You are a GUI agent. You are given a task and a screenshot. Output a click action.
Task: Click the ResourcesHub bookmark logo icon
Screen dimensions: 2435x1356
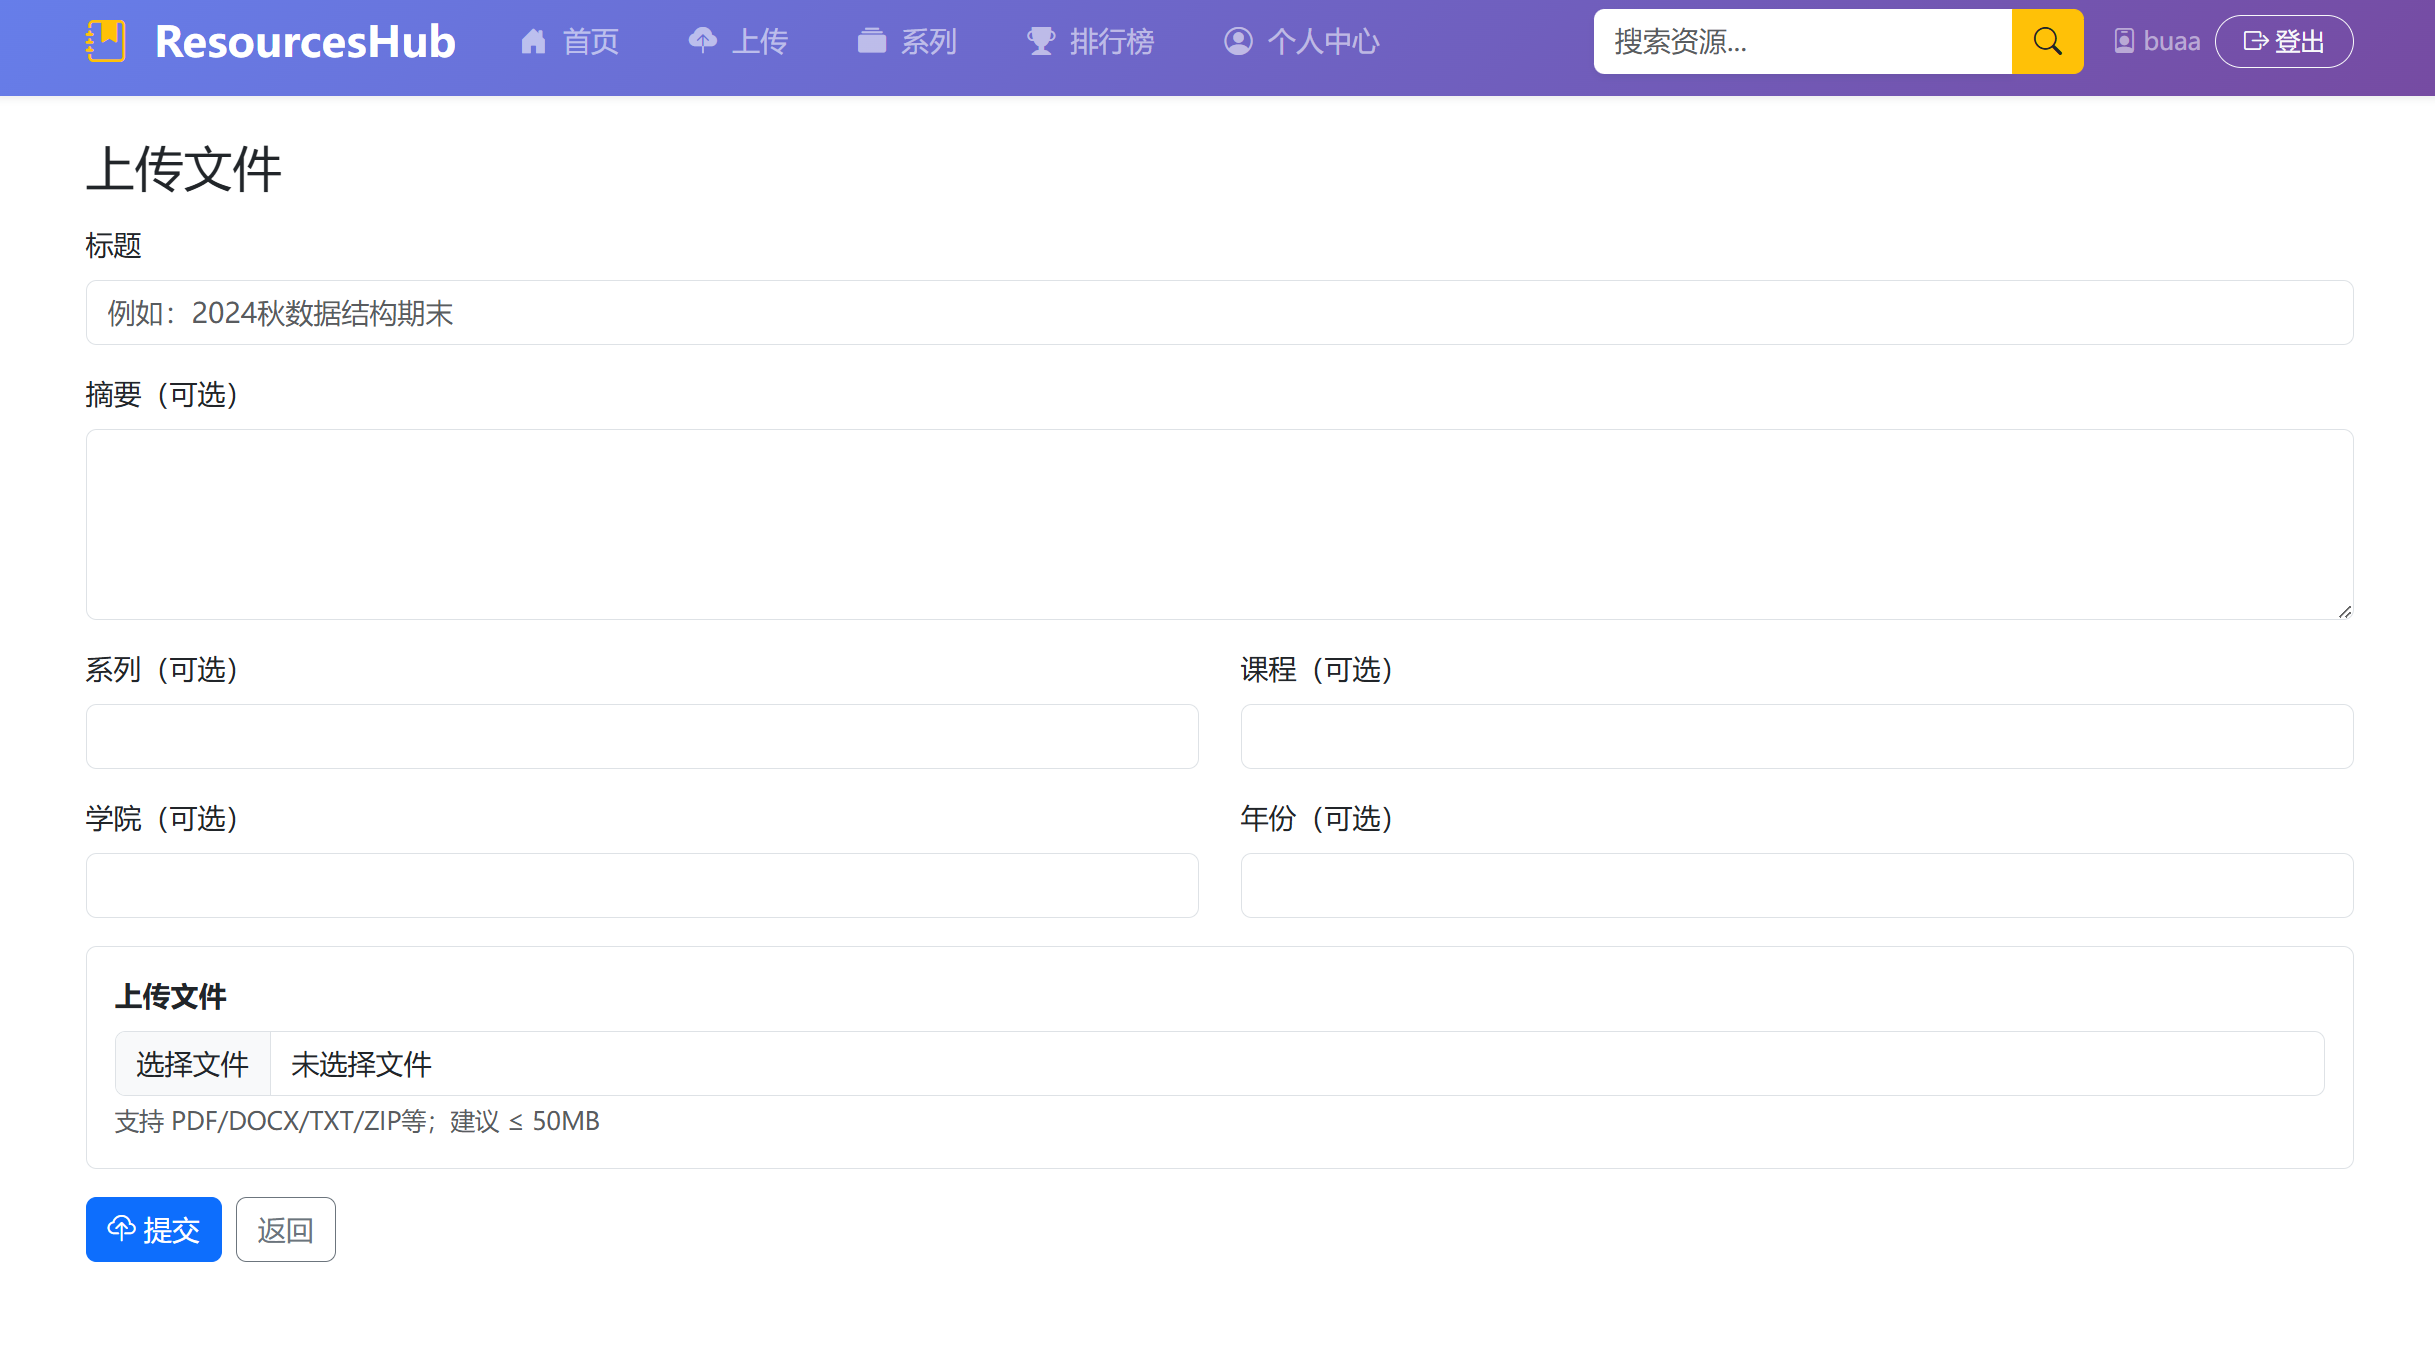pos(106,42)
